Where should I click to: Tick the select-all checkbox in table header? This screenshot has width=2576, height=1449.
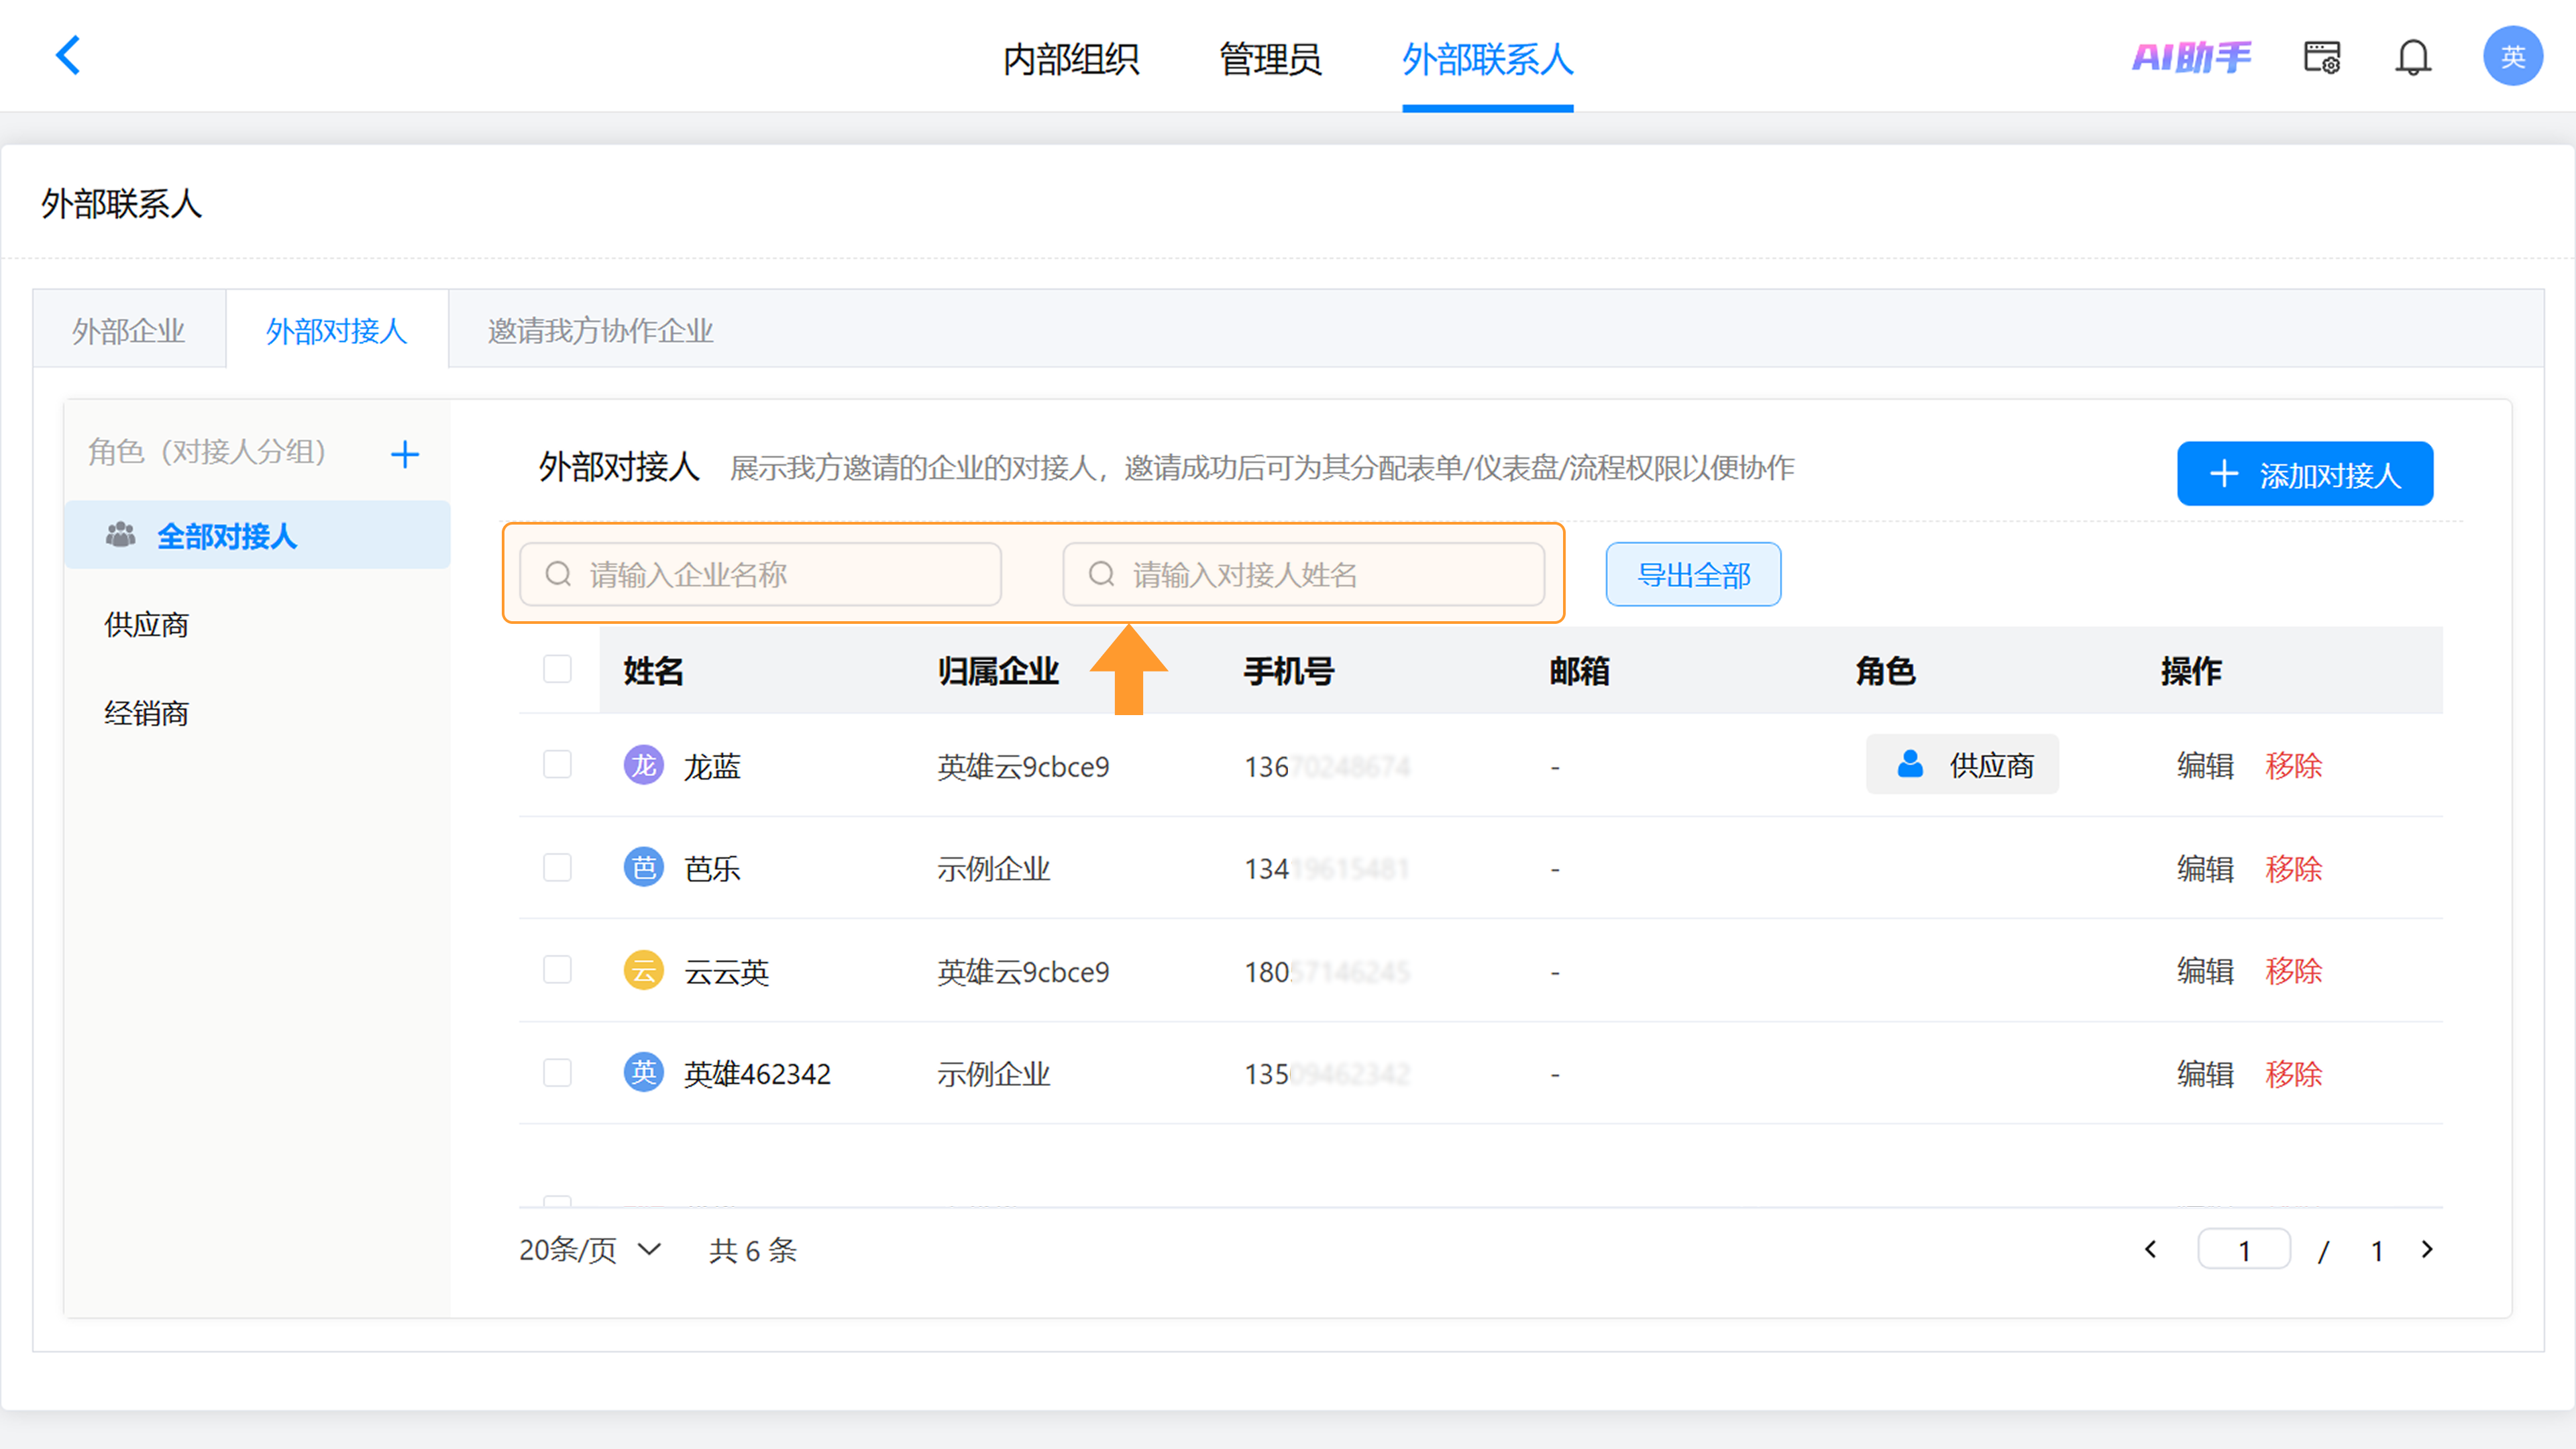coord(557,669)
